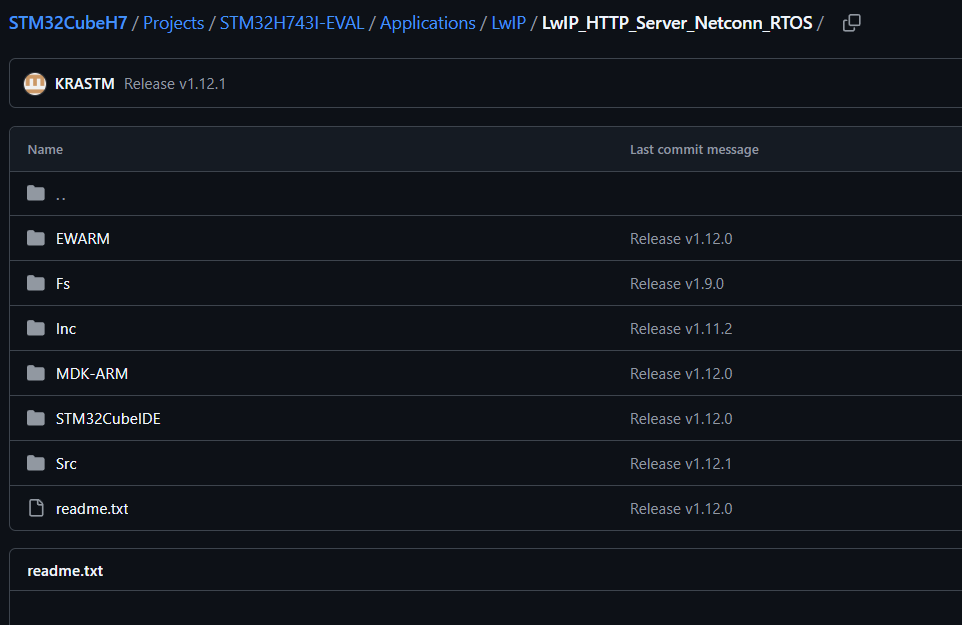Open Applications breadcrumb link
The width and height of the screenshot is (962, 625).
428,23
